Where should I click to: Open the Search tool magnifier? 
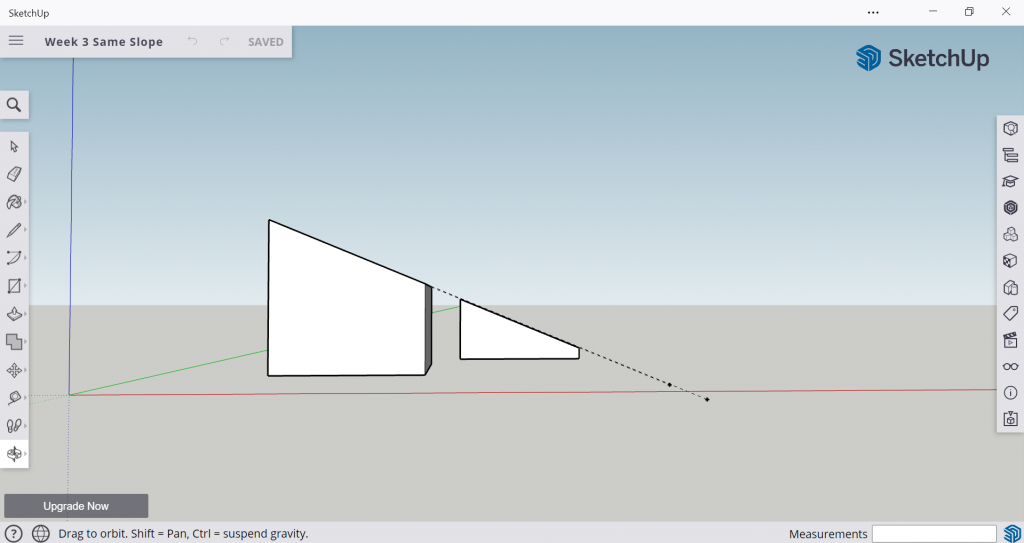(14, 105)
